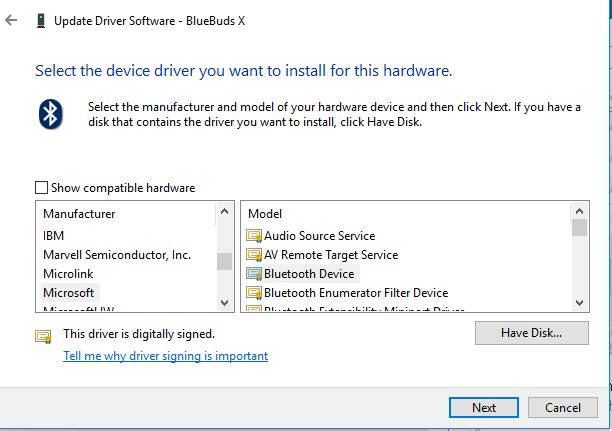Select AV Remote Target Service model
This screenshot has width=612, height=431.
(x=331, y=255)
